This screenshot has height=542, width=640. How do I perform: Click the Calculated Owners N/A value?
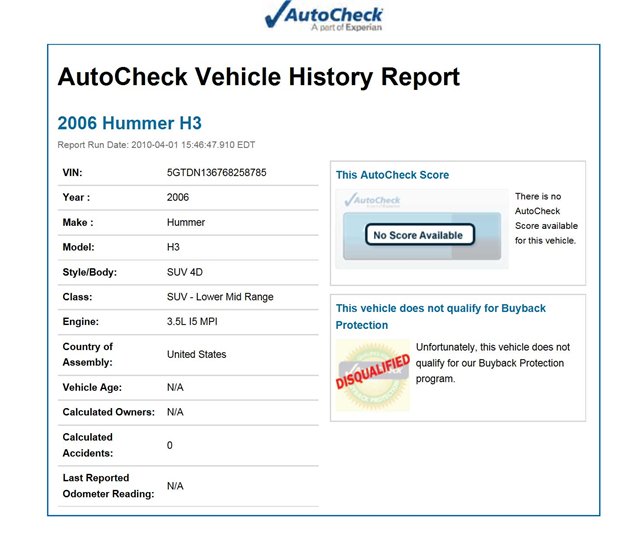(x=175, y=412)
